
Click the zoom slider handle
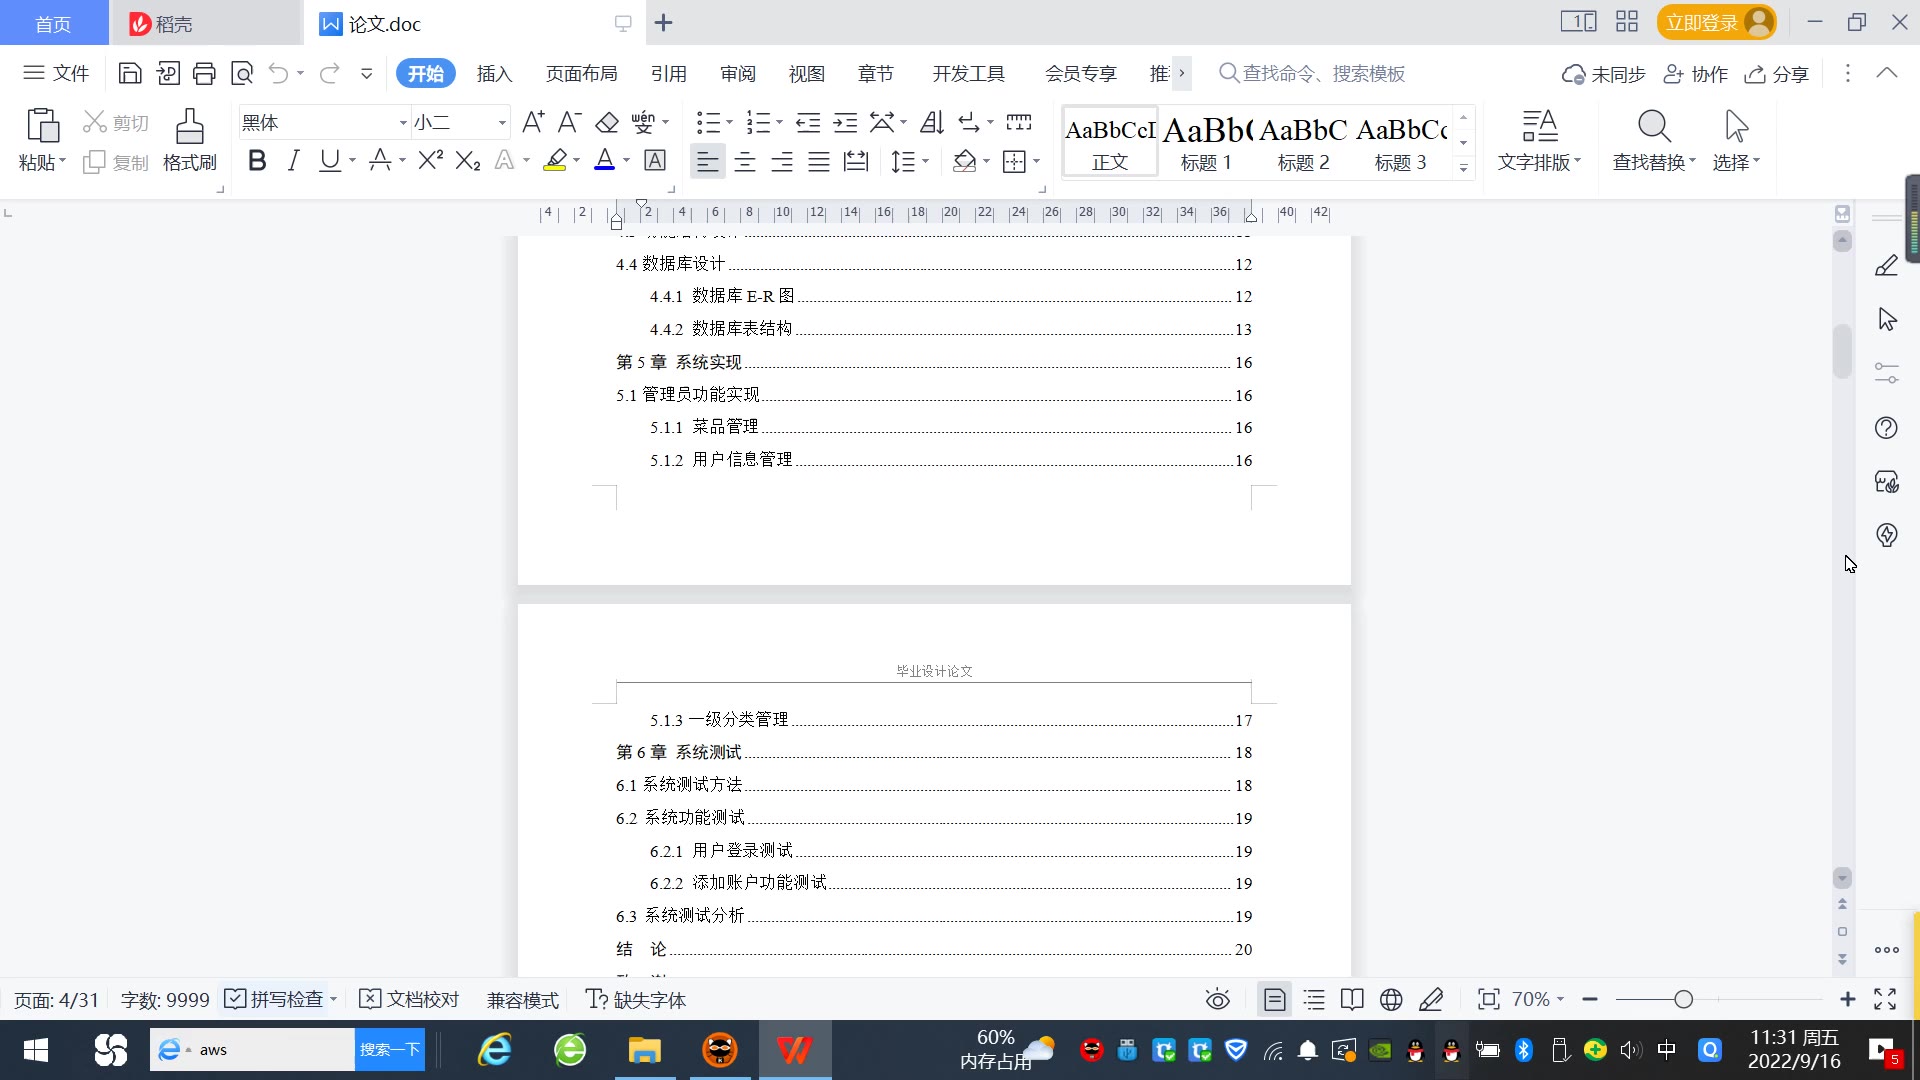1683,999
